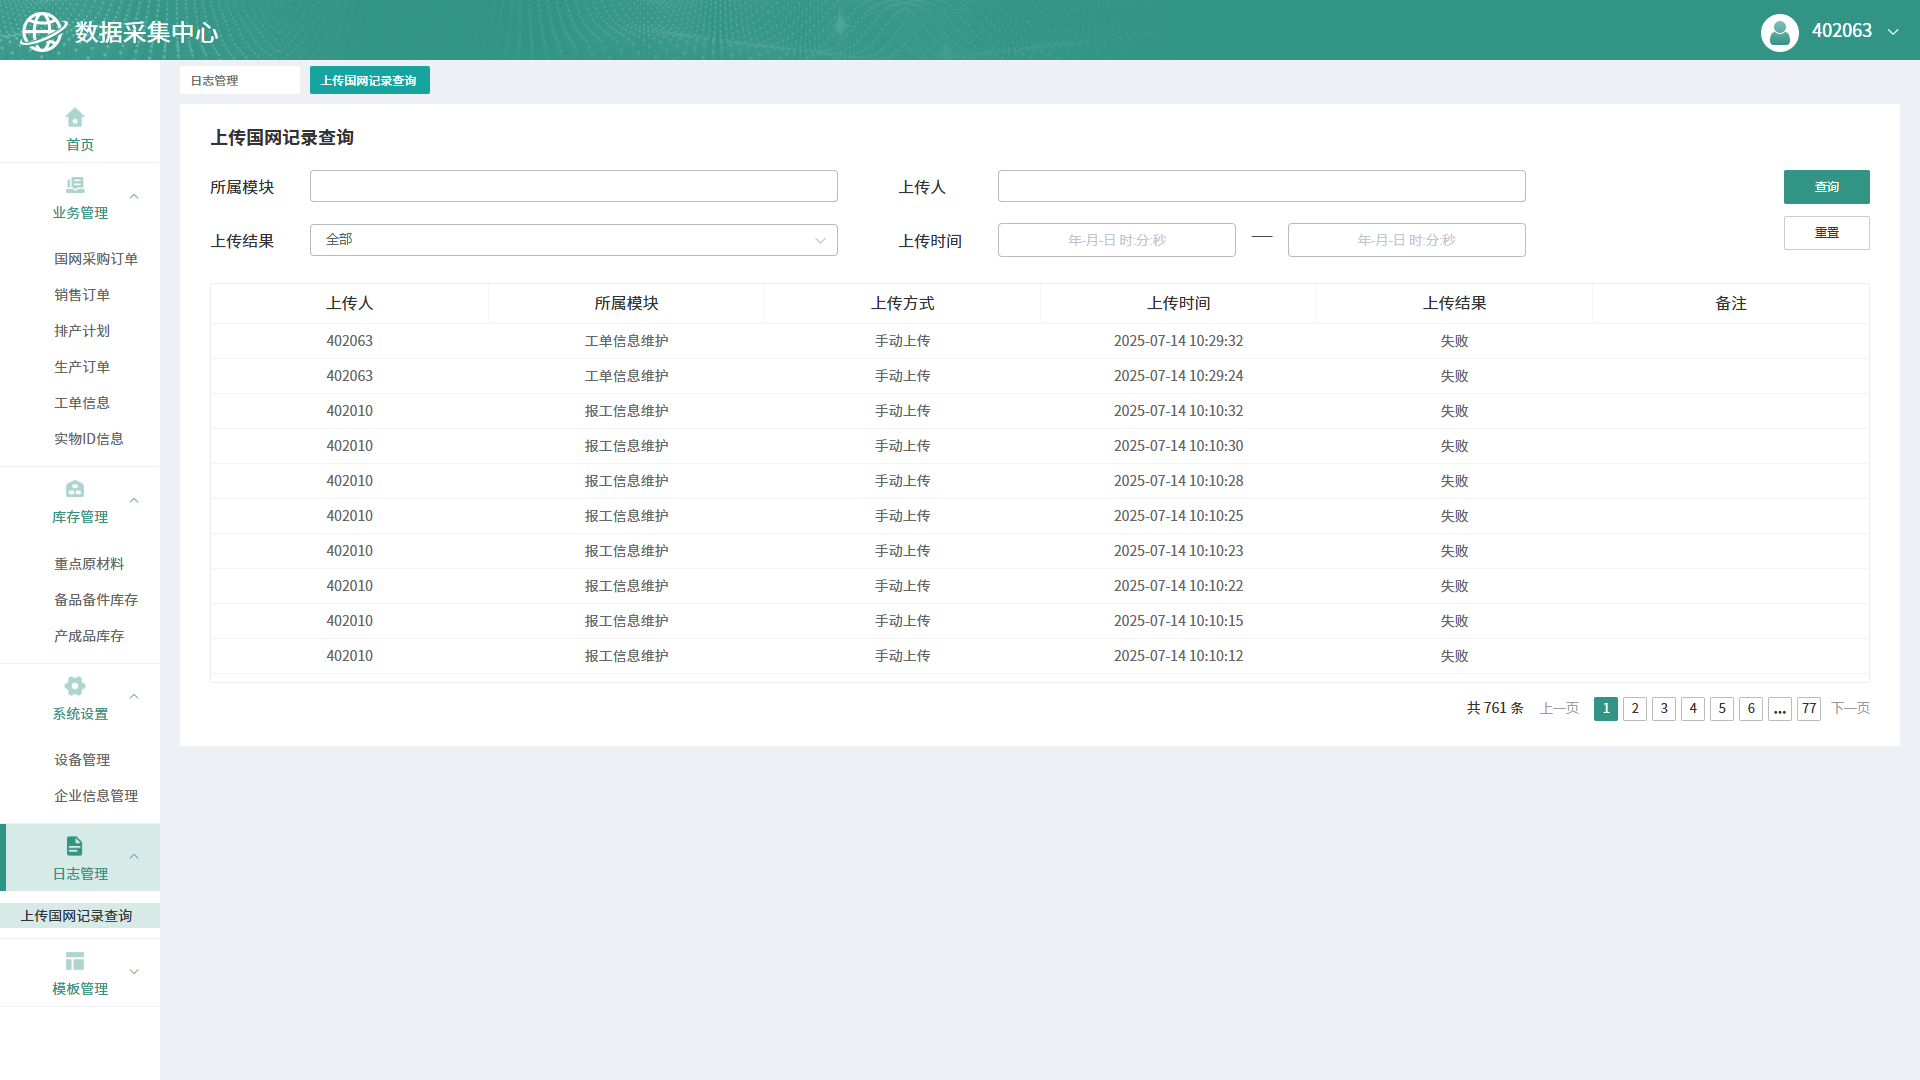1920x1080 pixels.
Task: Collapse the 业务管理 section chevron
Action: click(x=134, y=197)
